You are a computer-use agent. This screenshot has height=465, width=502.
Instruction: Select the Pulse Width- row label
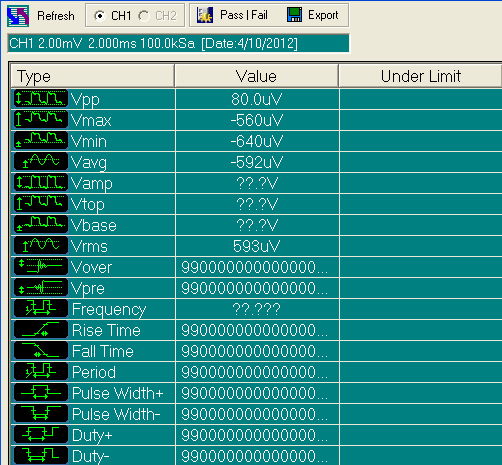click(x=116, y=414)
